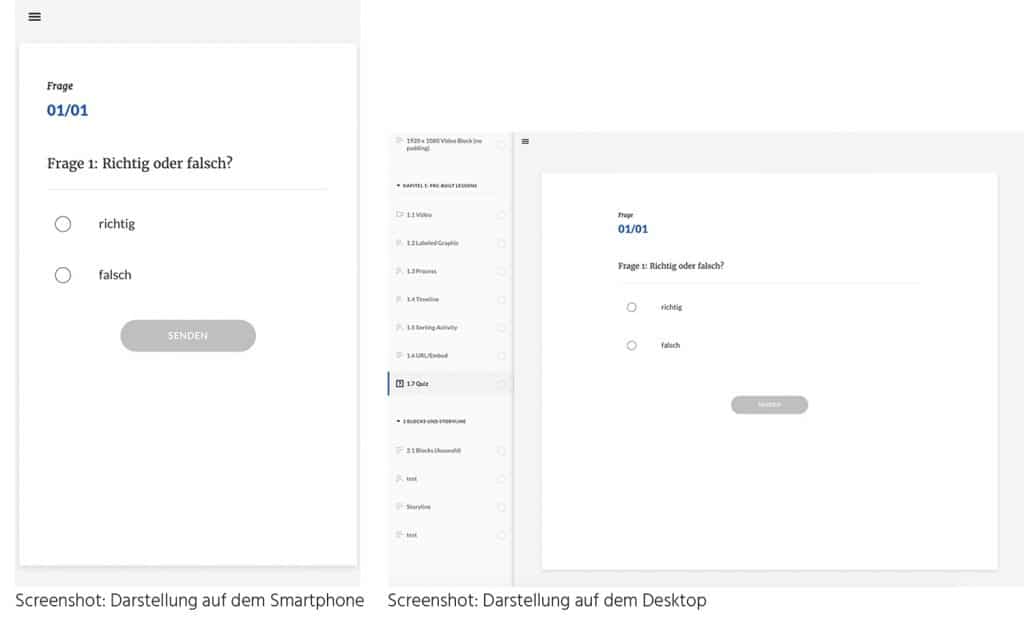Choose the "falsch" radio option in the desktop view
Image resolution: width=1024 pixels, height=618 pixels.
click(631, 345)
